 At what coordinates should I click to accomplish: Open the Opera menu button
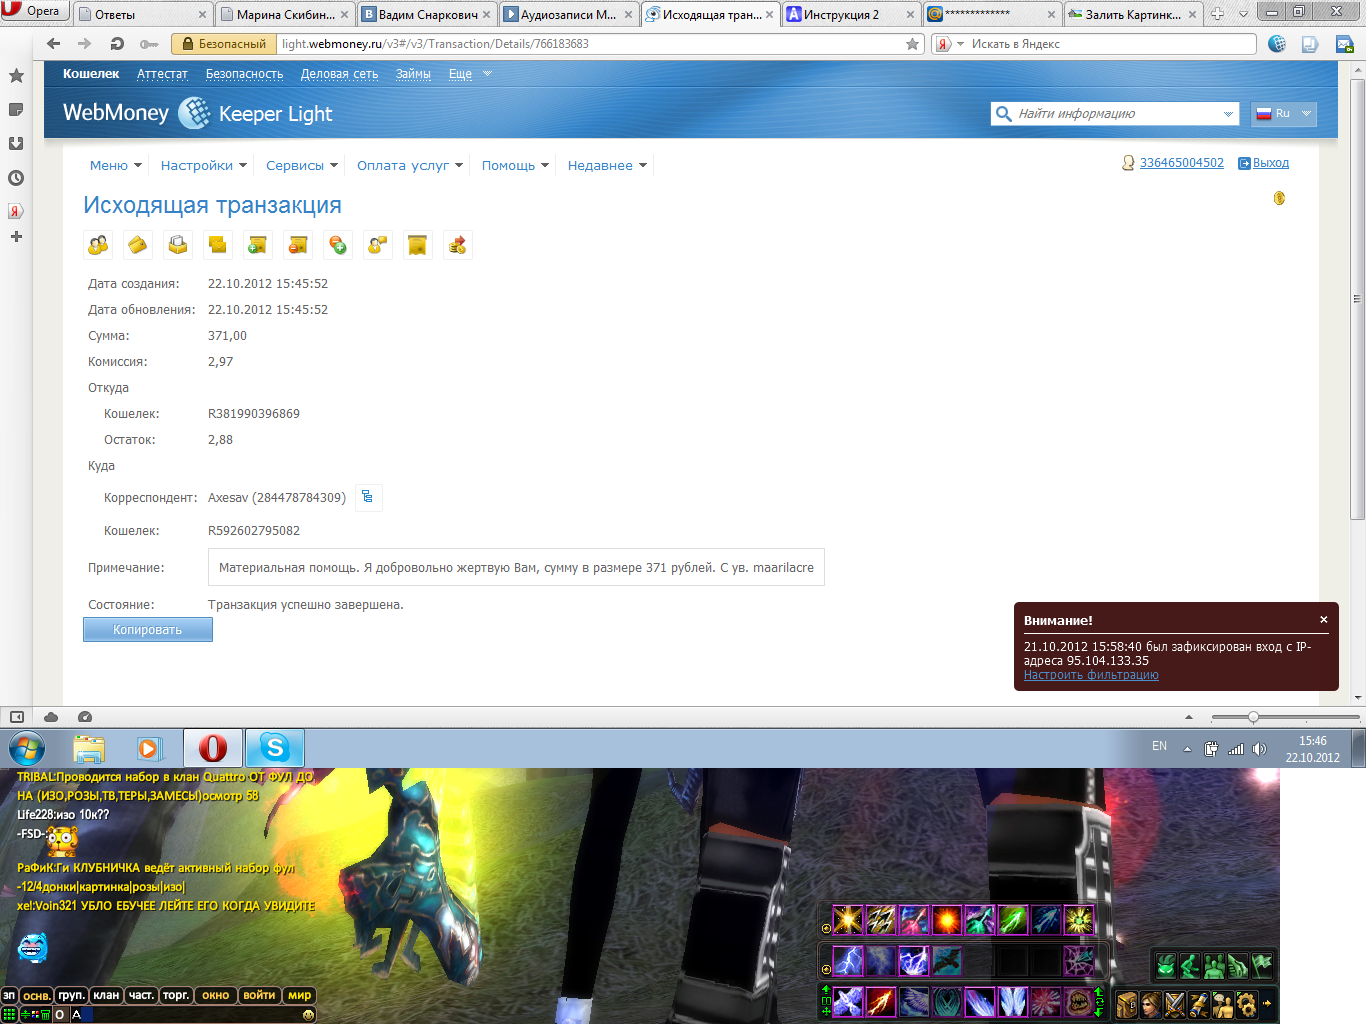coord(33,11)
